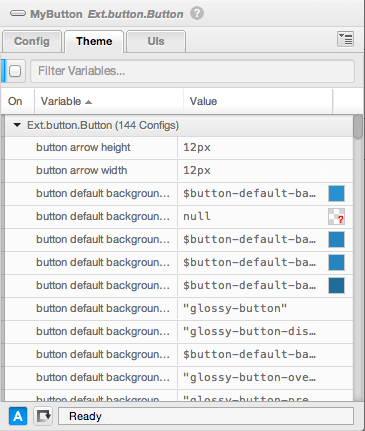Select the Theme tab
365x431 pixels.
(x=94, y=41)
